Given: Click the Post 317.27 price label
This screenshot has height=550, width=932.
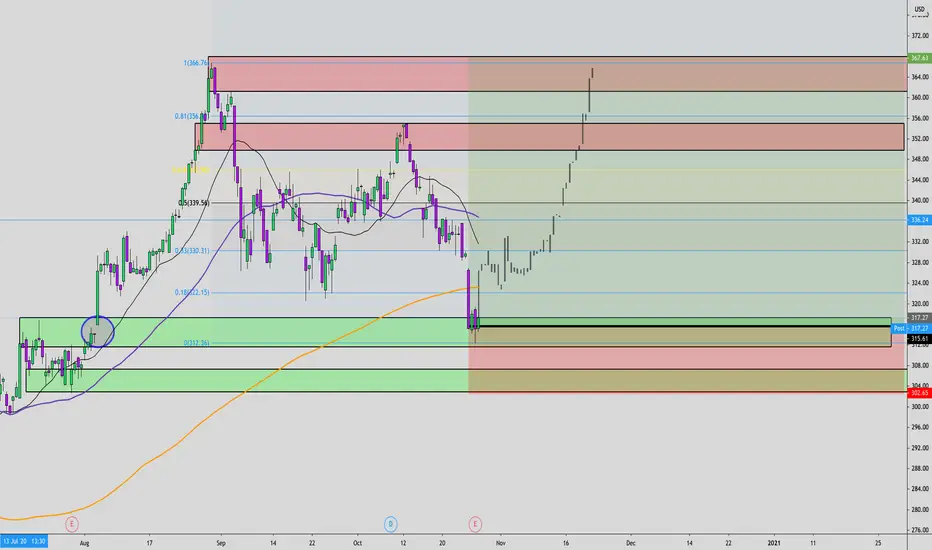Looking at the screenshot, I should 911,328.
